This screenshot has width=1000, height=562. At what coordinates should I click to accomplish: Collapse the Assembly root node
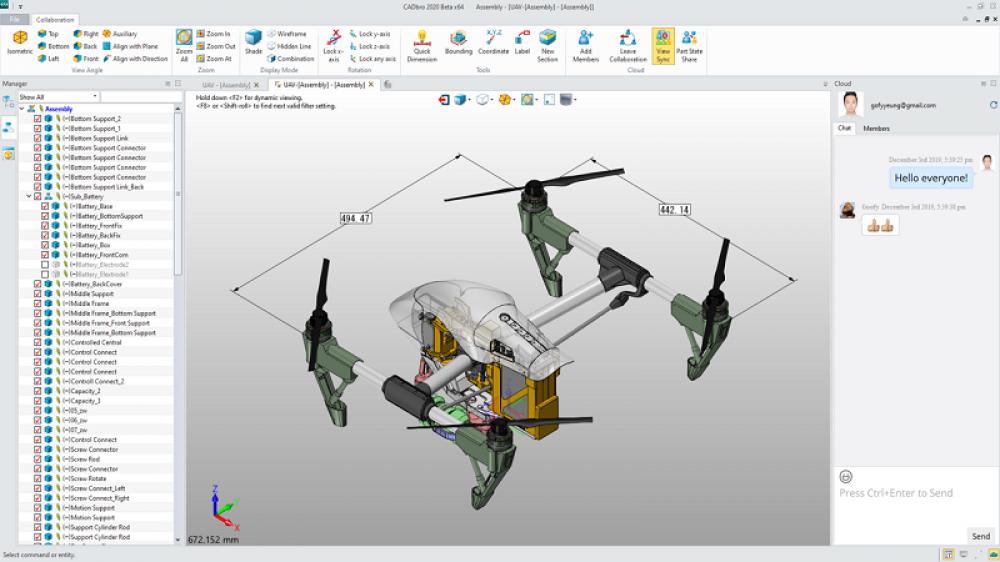coord(21,109)
